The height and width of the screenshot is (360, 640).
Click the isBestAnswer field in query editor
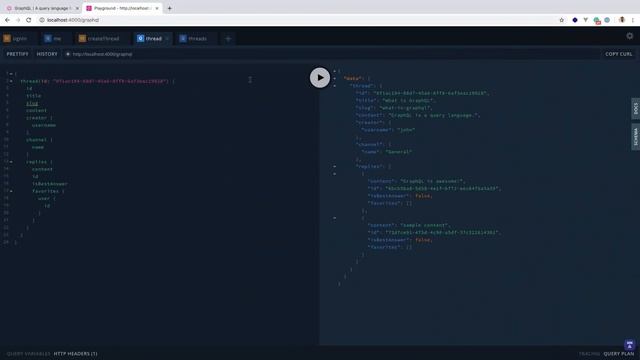pyautogui.click(x=50, y=184)
